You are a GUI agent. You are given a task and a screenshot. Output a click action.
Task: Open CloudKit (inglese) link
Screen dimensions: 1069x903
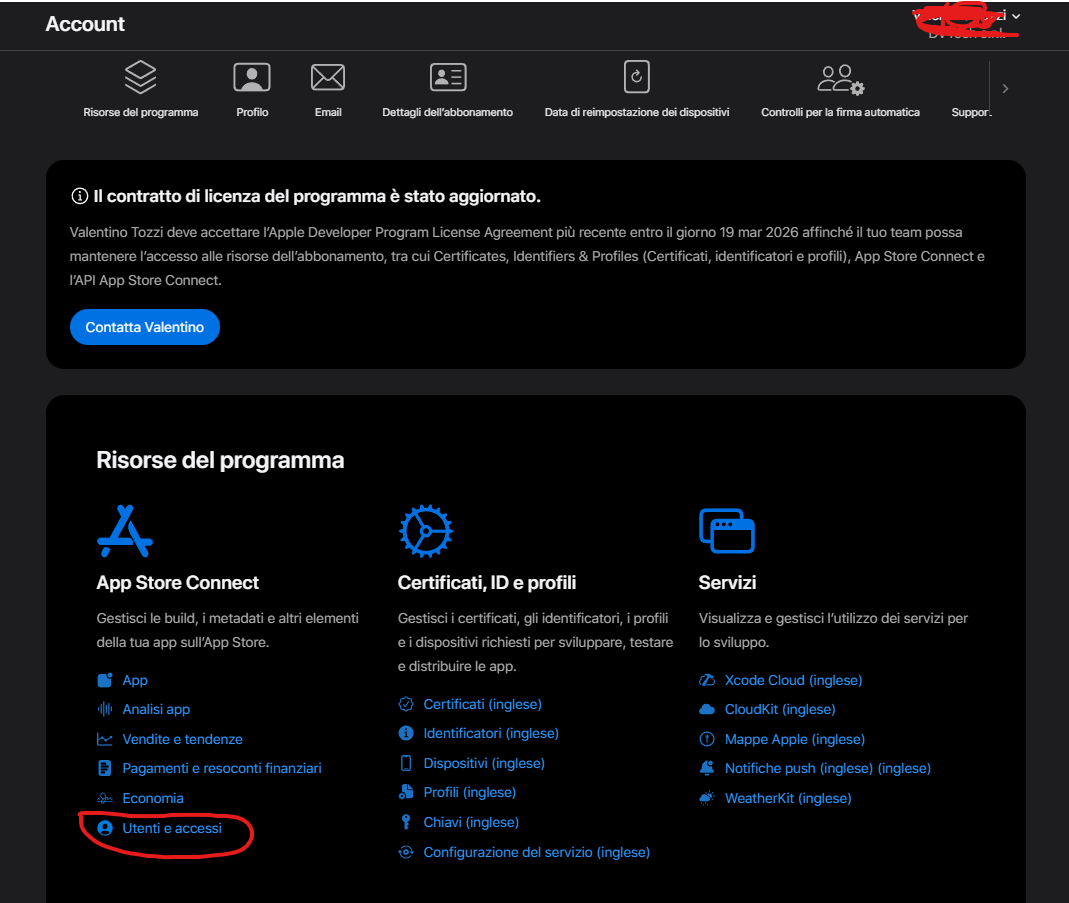[780, 709]
